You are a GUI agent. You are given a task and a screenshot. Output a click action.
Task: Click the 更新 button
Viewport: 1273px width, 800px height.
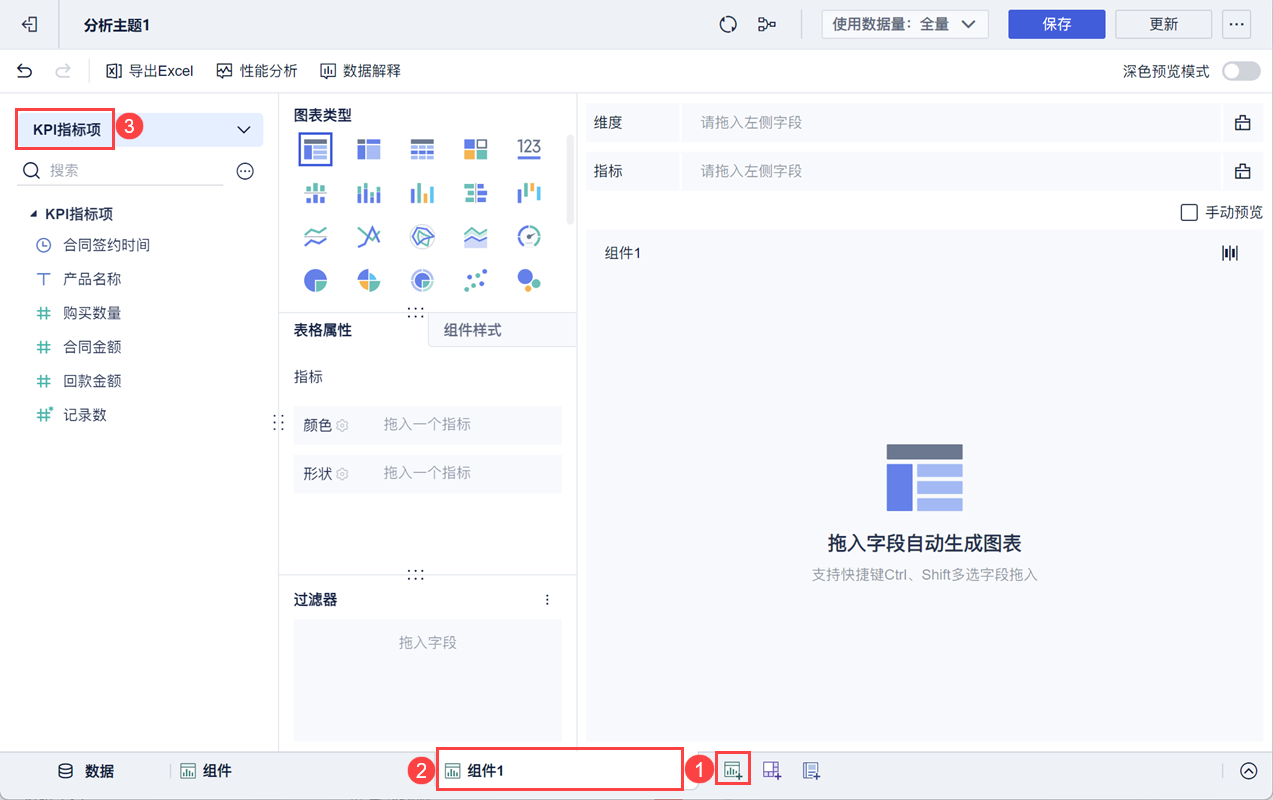1163,24
